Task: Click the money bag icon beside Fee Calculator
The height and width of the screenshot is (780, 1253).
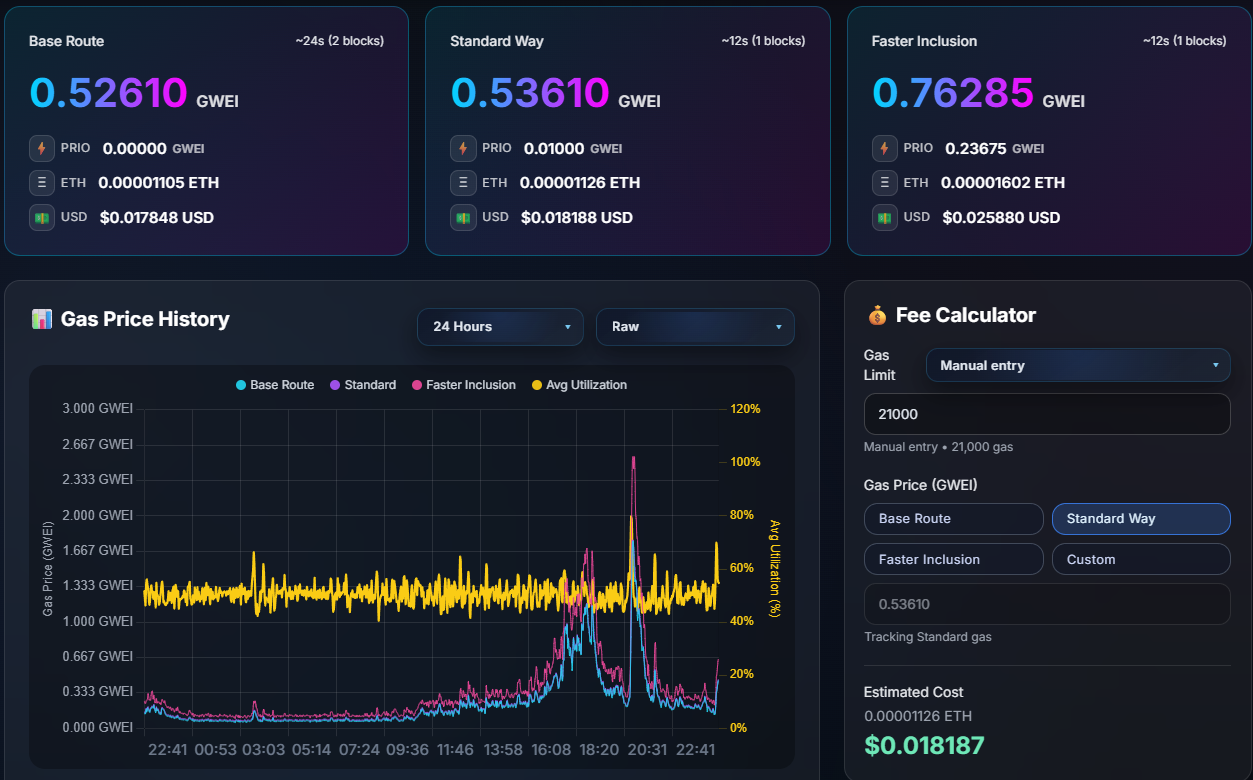Action: coord(877,316)
